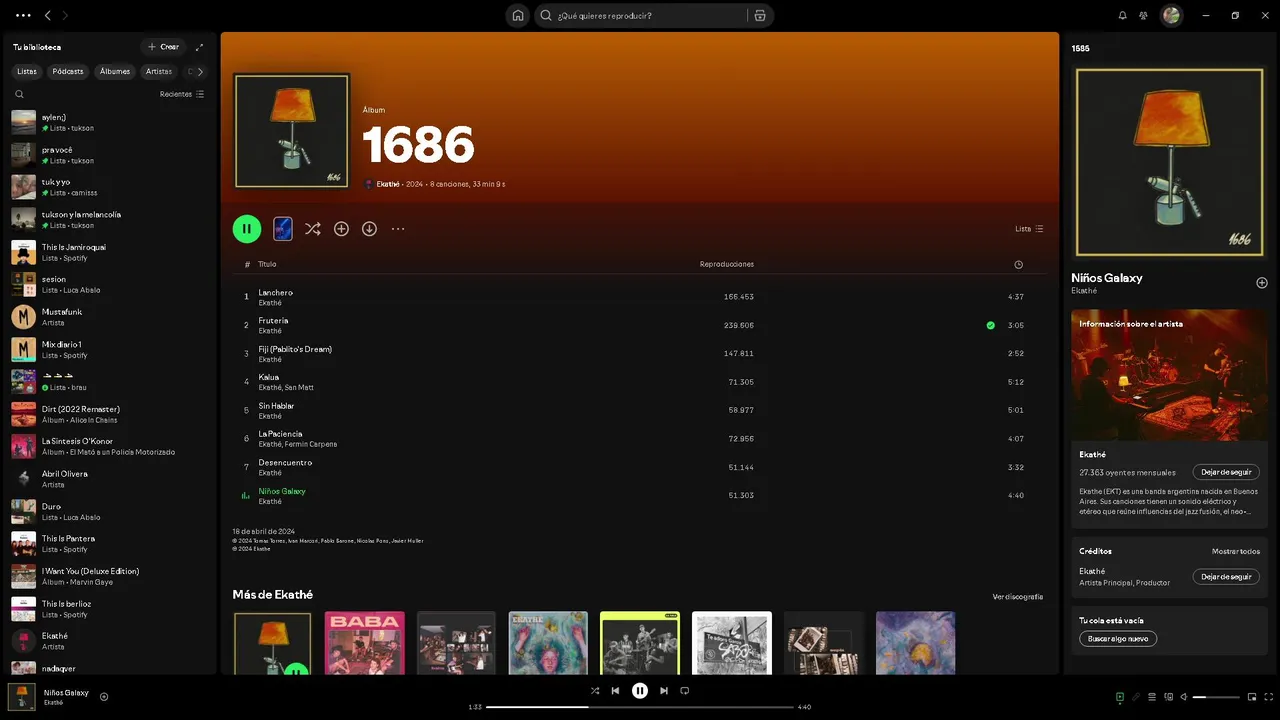Image resolution: width=1280 pixels, height=720 pixels.
Task: Filter library by Álbumes
Action: click(x=115, y=72)
